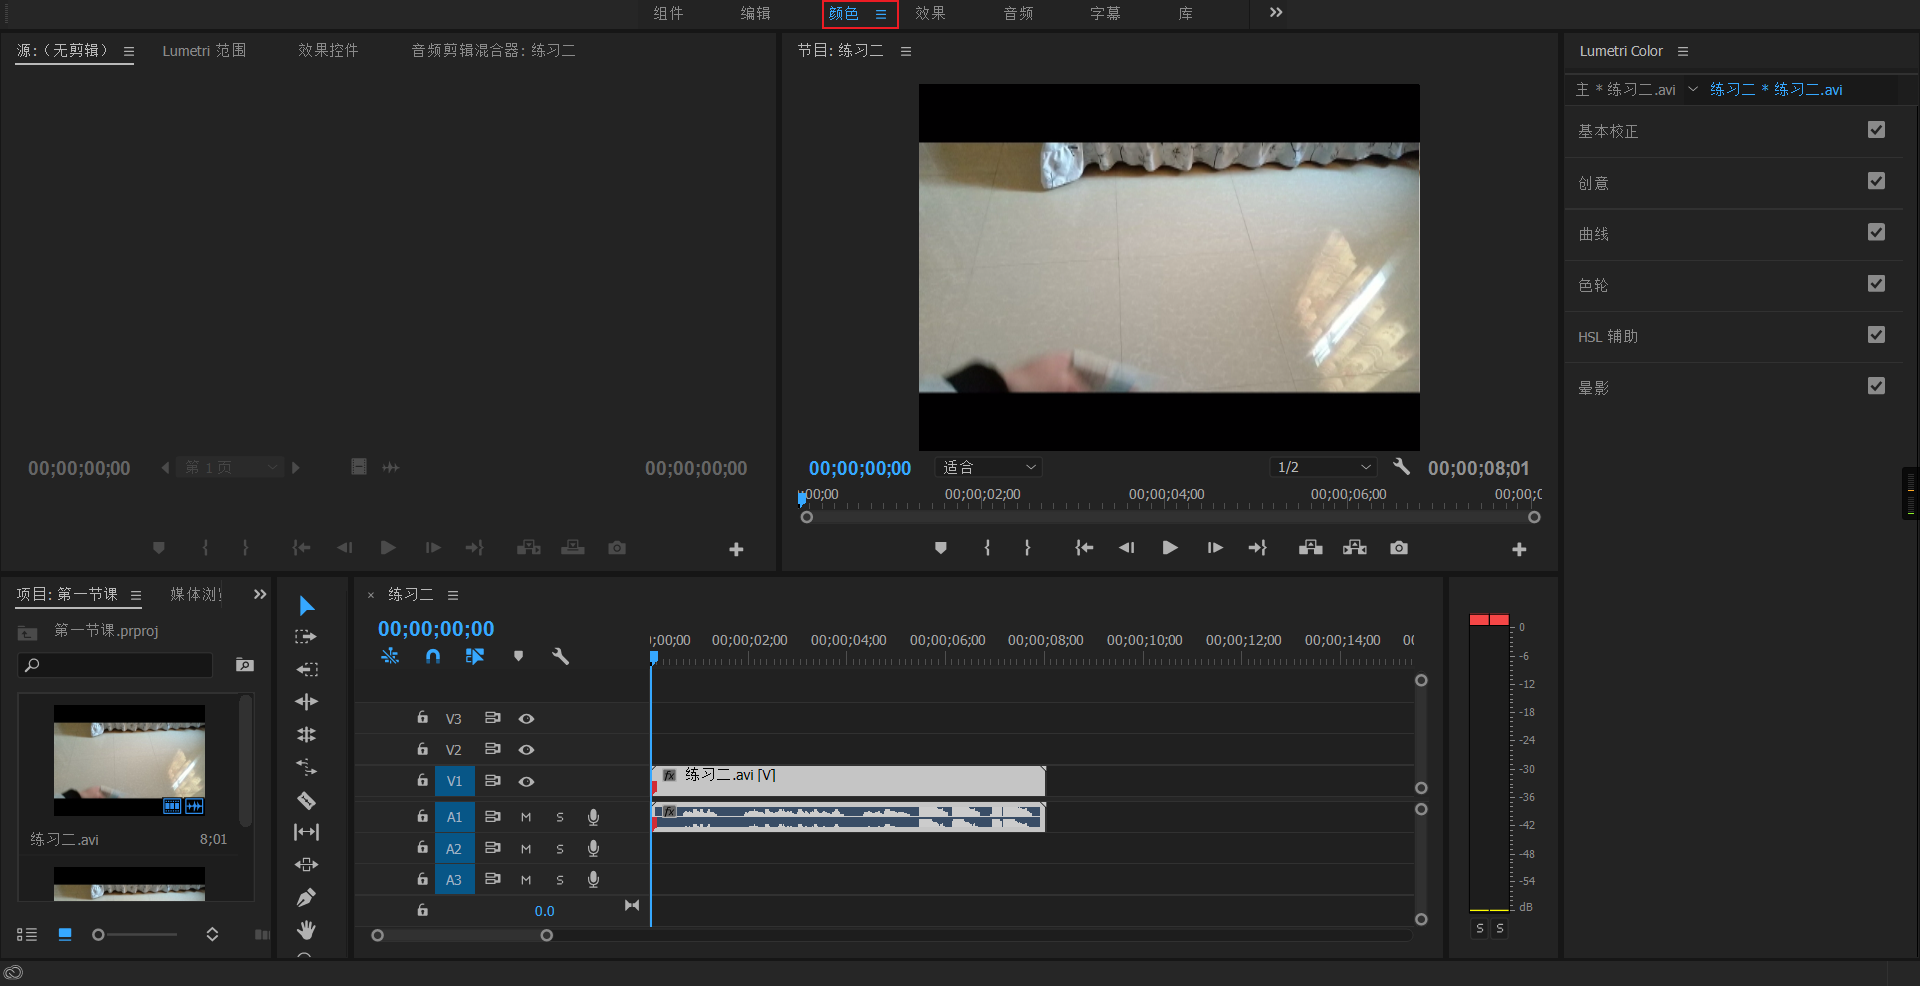The width and height of the screenshot is (1920, 986).
Task: Mark In point in Program monitor
Action: (987, 548)
